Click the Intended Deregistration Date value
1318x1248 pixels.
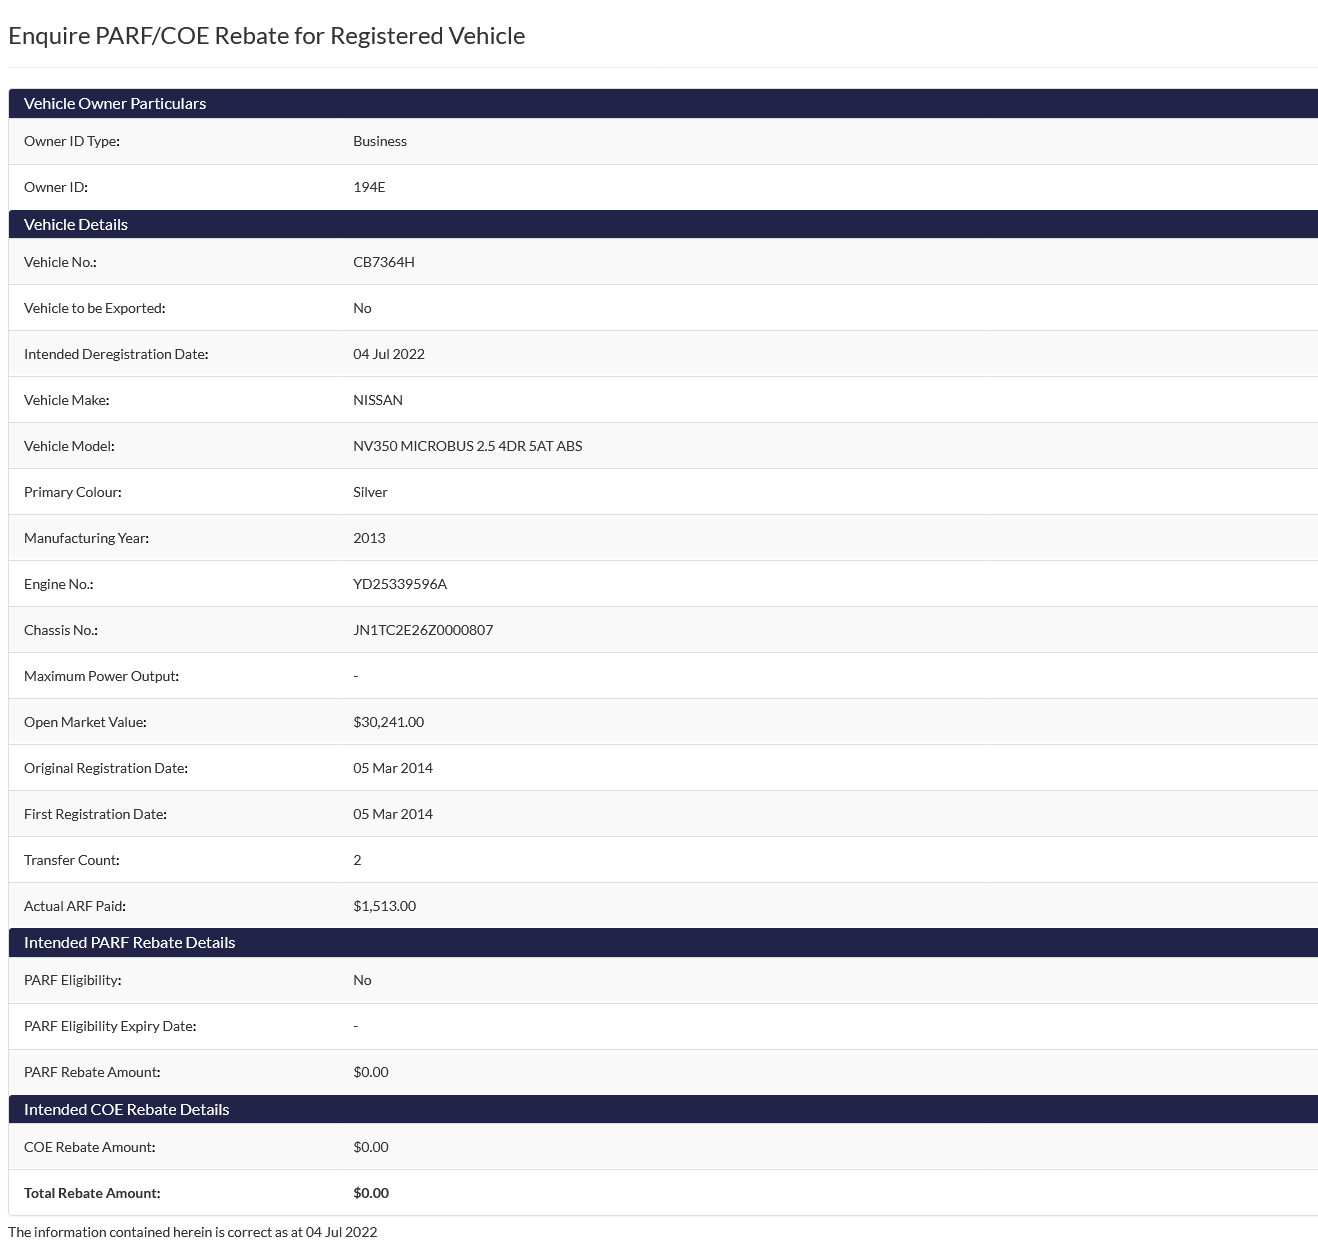(x=388, y=354)
